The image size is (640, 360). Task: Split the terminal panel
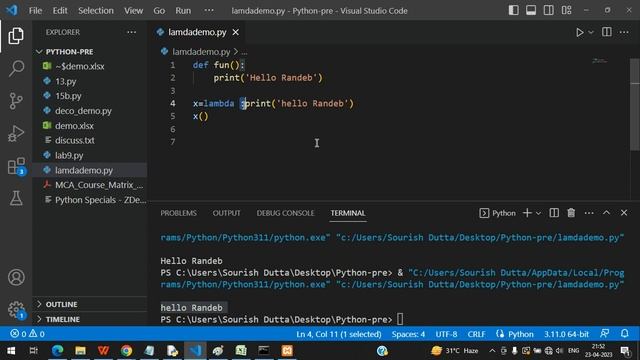(x=554, y=213)
